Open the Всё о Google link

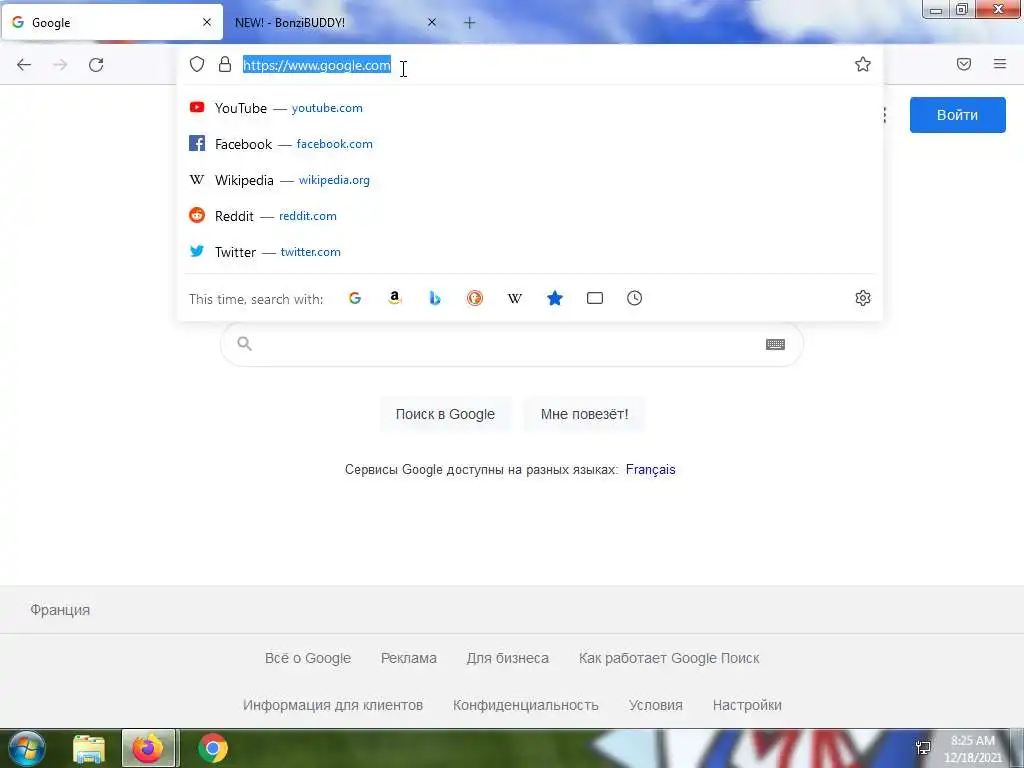tap(308, 658)
